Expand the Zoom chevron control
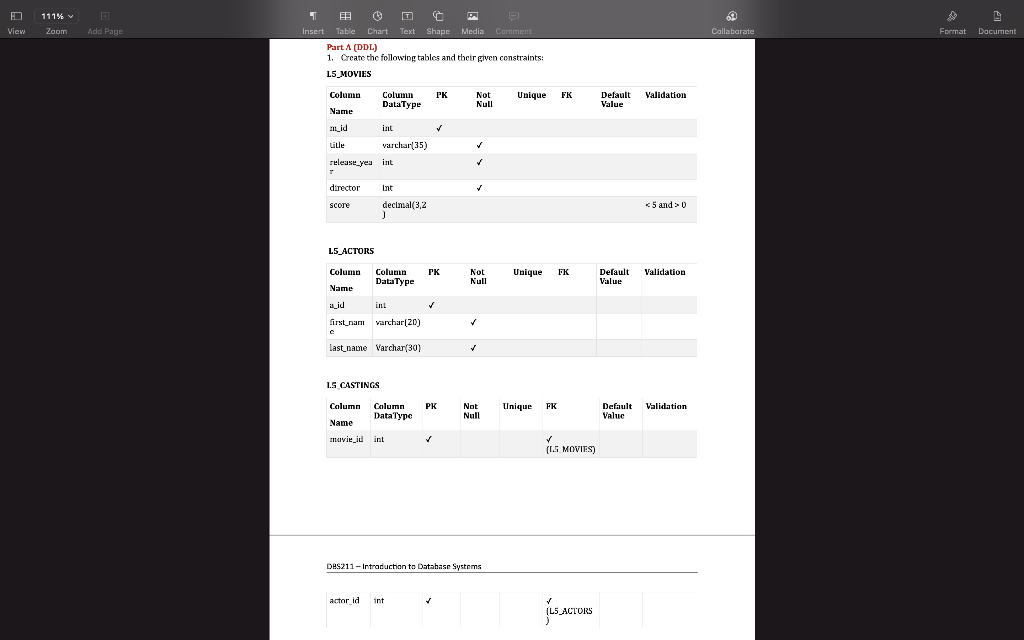The image size is (1024, 640). point(70,16)
